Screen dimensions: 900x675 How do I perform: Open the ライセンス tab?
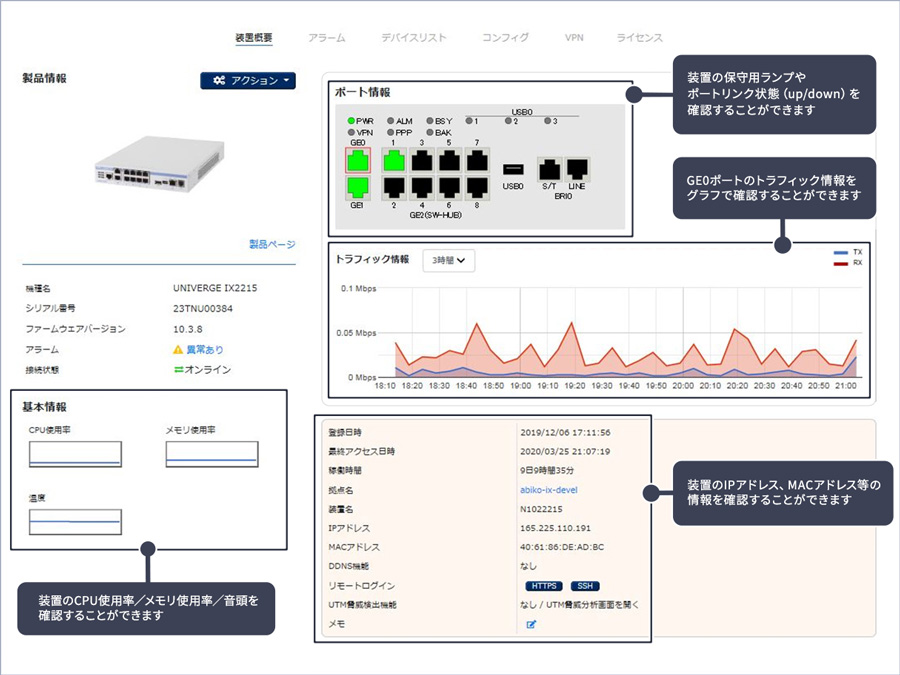(639, 38)
